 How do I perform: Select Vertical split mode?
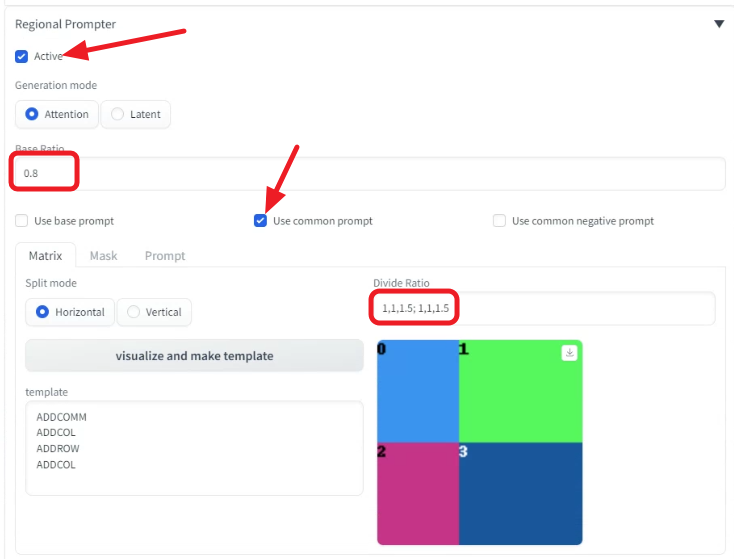154,312
